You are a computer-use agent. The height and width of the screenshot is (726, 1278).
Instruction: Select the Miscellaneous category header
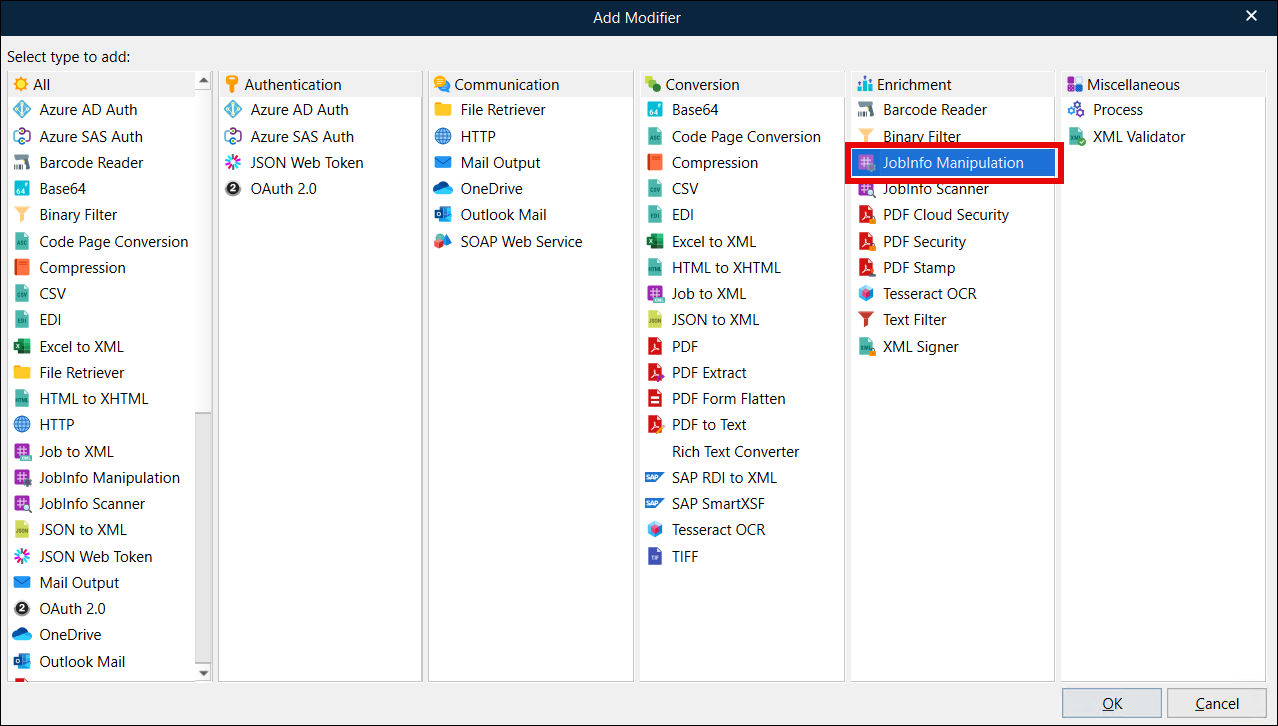1165,84
